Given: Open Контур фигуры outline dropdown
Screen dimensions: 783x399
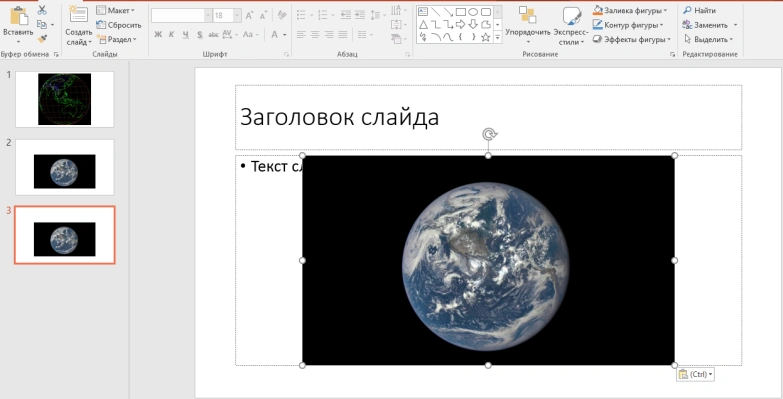Looking at the screenshot, I should tap(628, 24).
